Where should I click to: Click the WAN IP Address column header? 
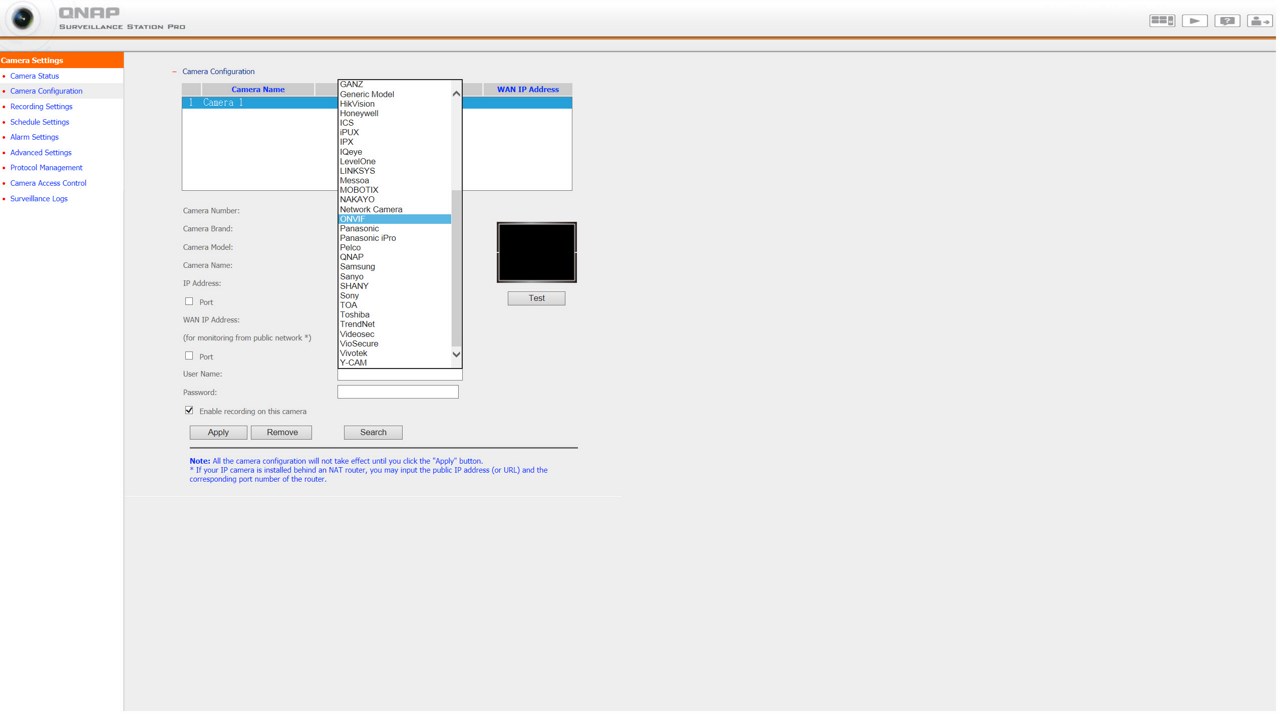tap(528, 89)
